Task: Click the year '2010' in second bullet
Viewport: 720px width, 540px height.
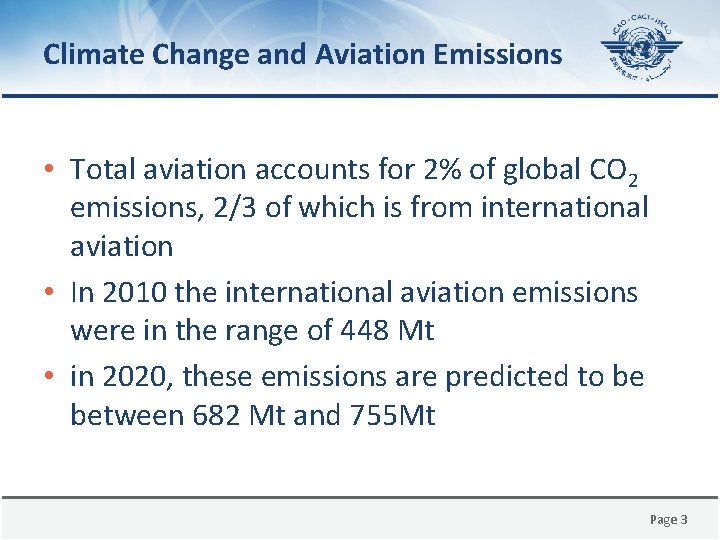Action: pos(132,292)
